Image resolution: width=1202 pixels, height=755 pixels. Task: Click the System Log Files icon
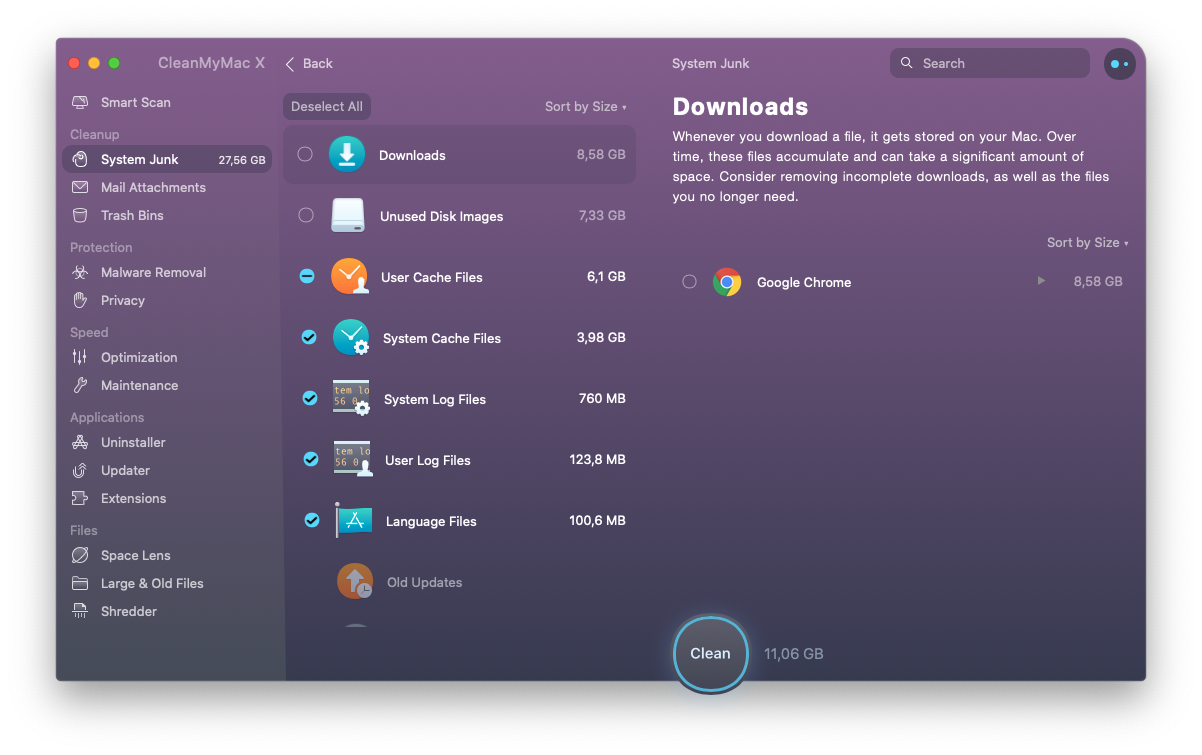tap(351, 399)
